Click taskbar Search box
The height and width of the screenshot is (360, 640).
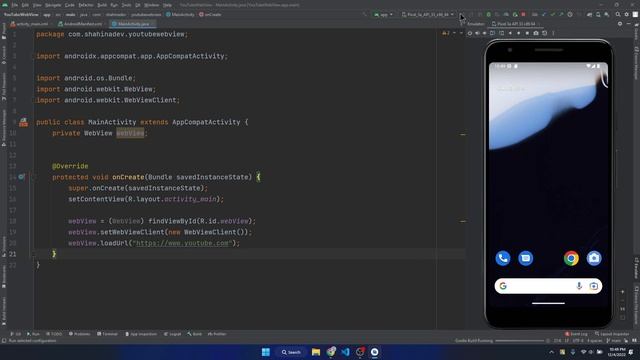click(291, 352)
